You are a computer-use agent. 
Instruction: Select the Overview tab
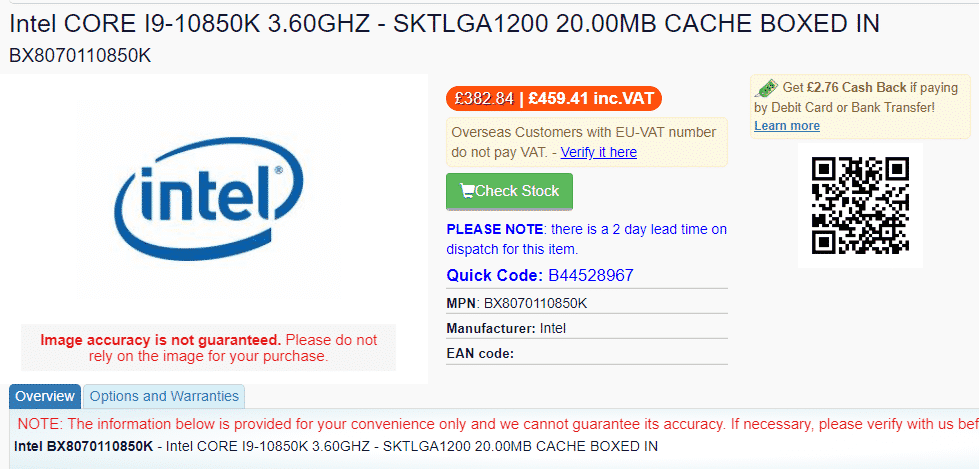45,397
